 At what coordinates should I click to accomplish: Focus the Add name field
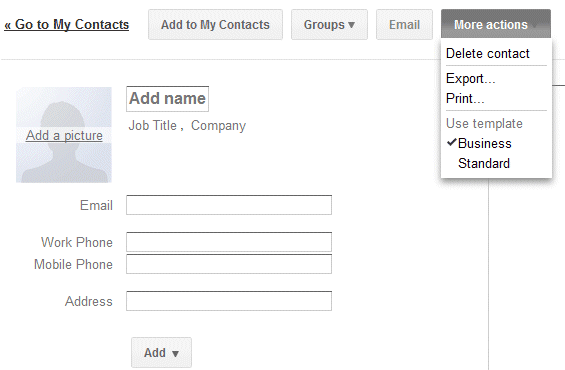168,99
